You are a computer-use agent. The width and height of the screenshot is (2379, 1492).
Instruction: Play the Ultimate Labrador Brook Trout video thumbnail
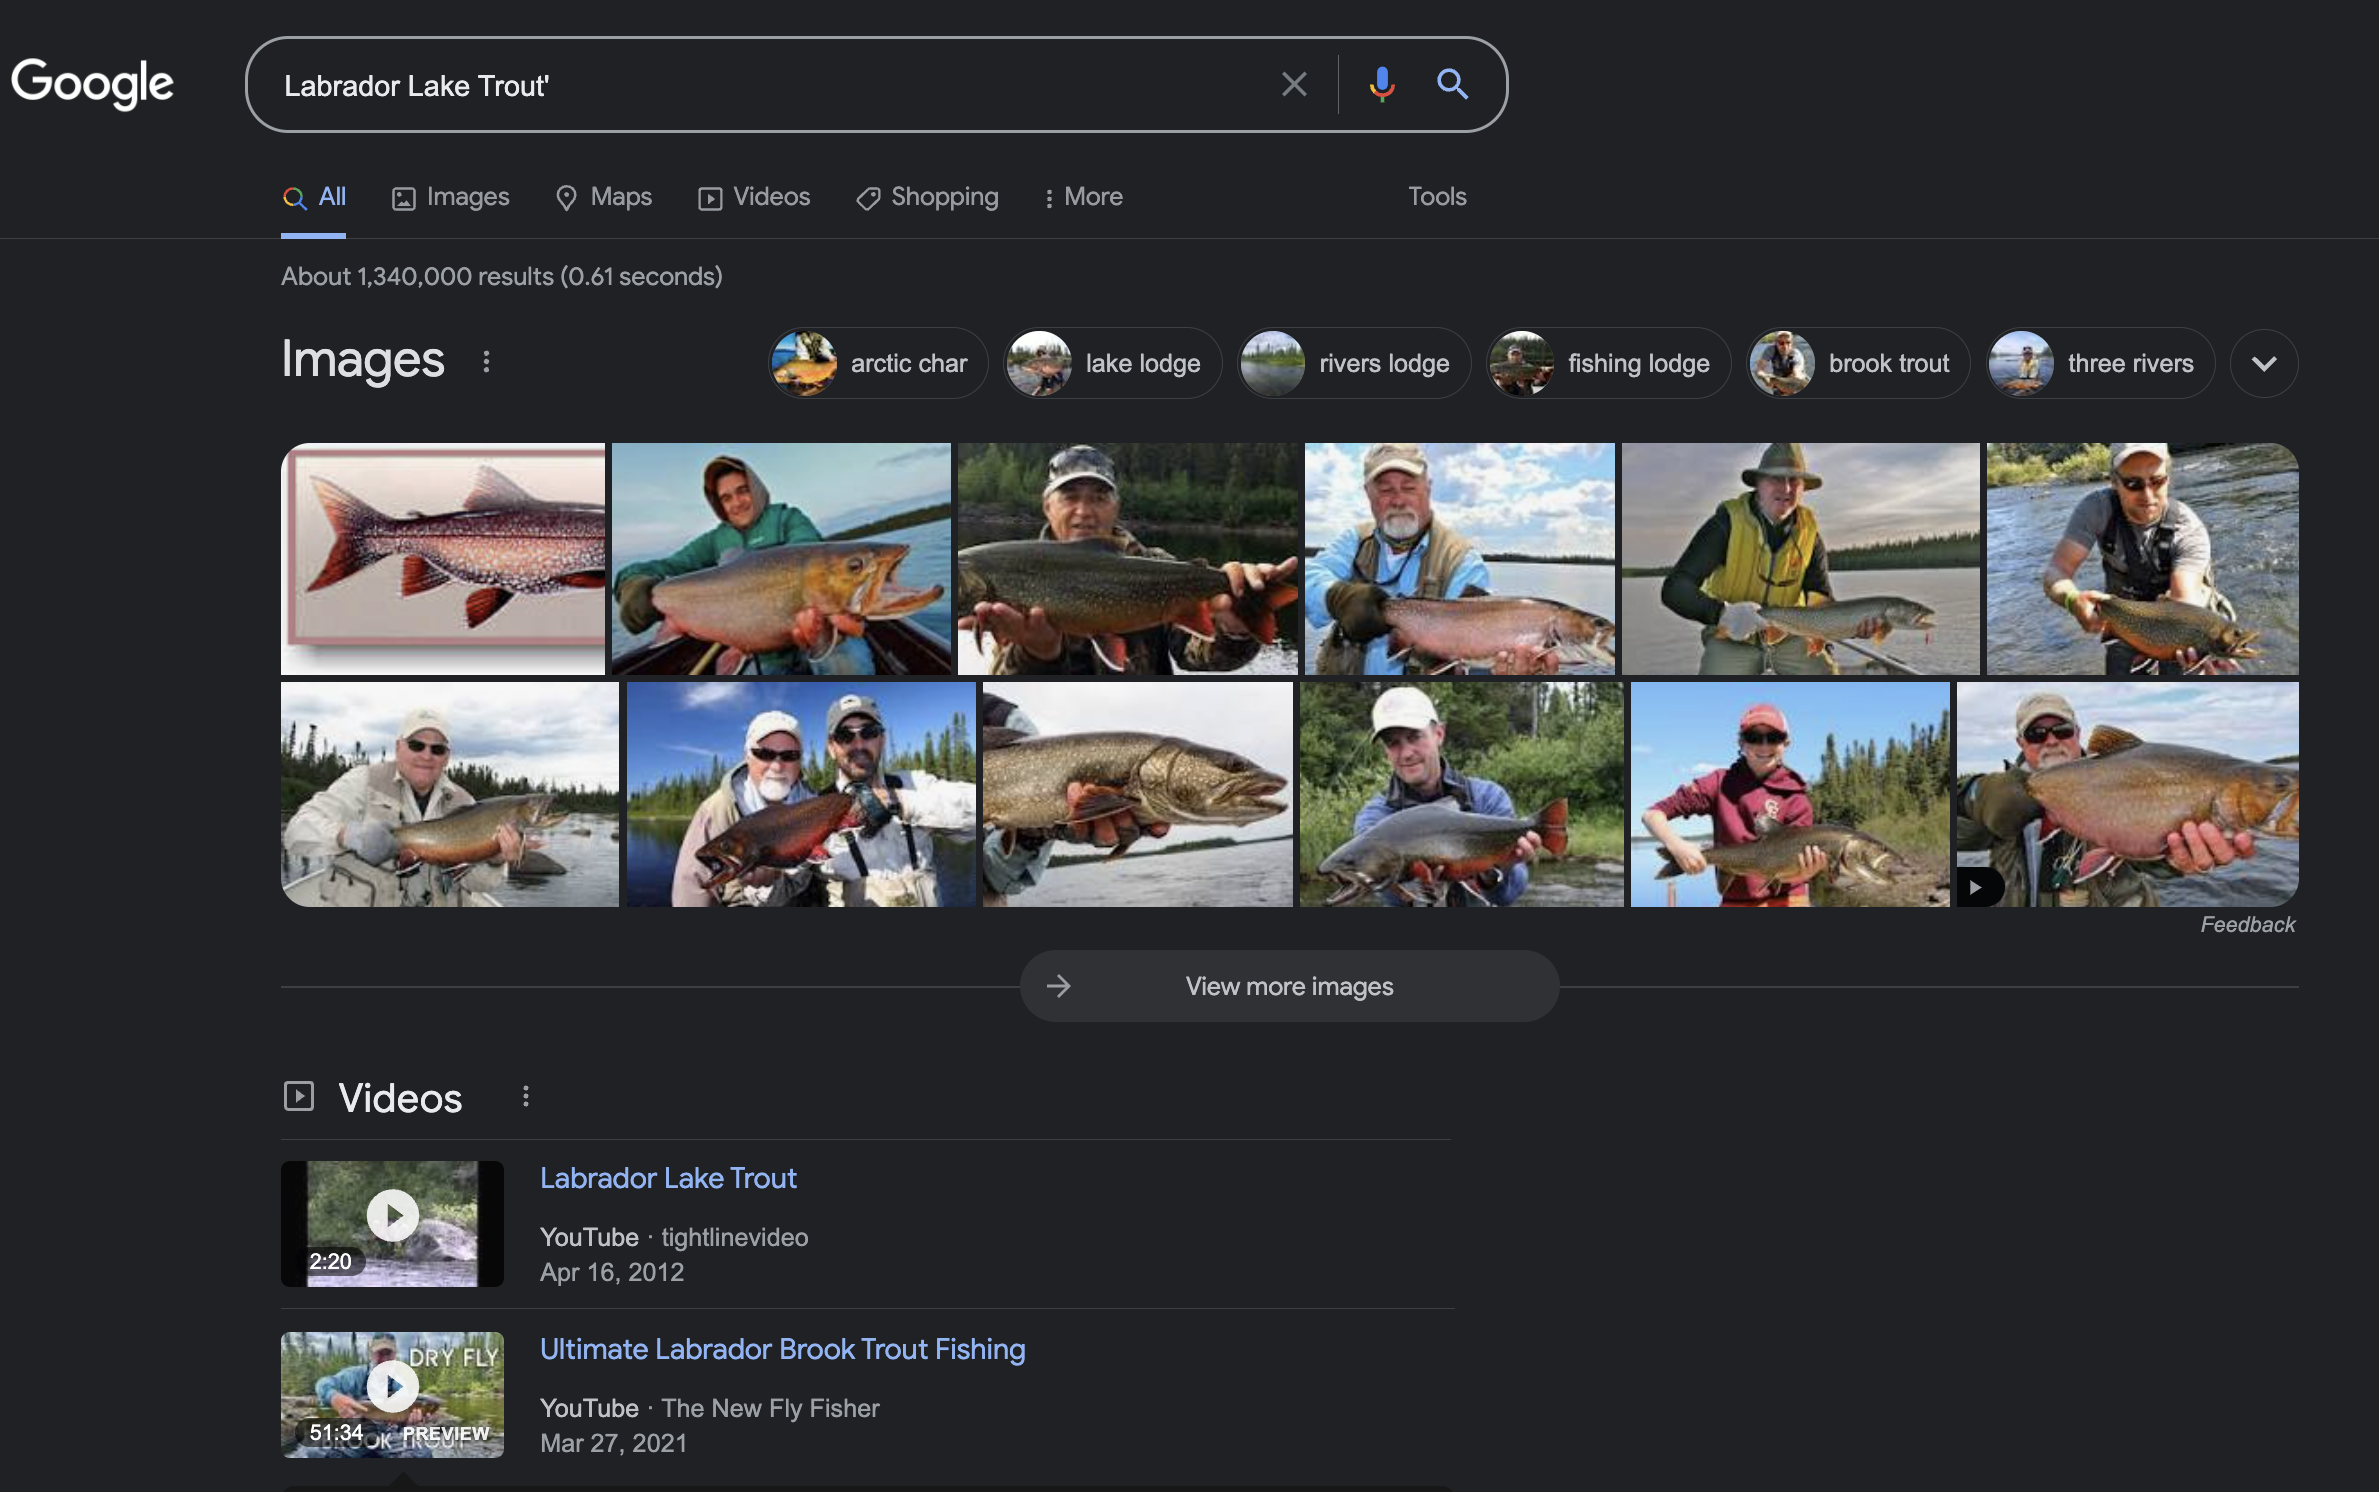pos(392,1393)
